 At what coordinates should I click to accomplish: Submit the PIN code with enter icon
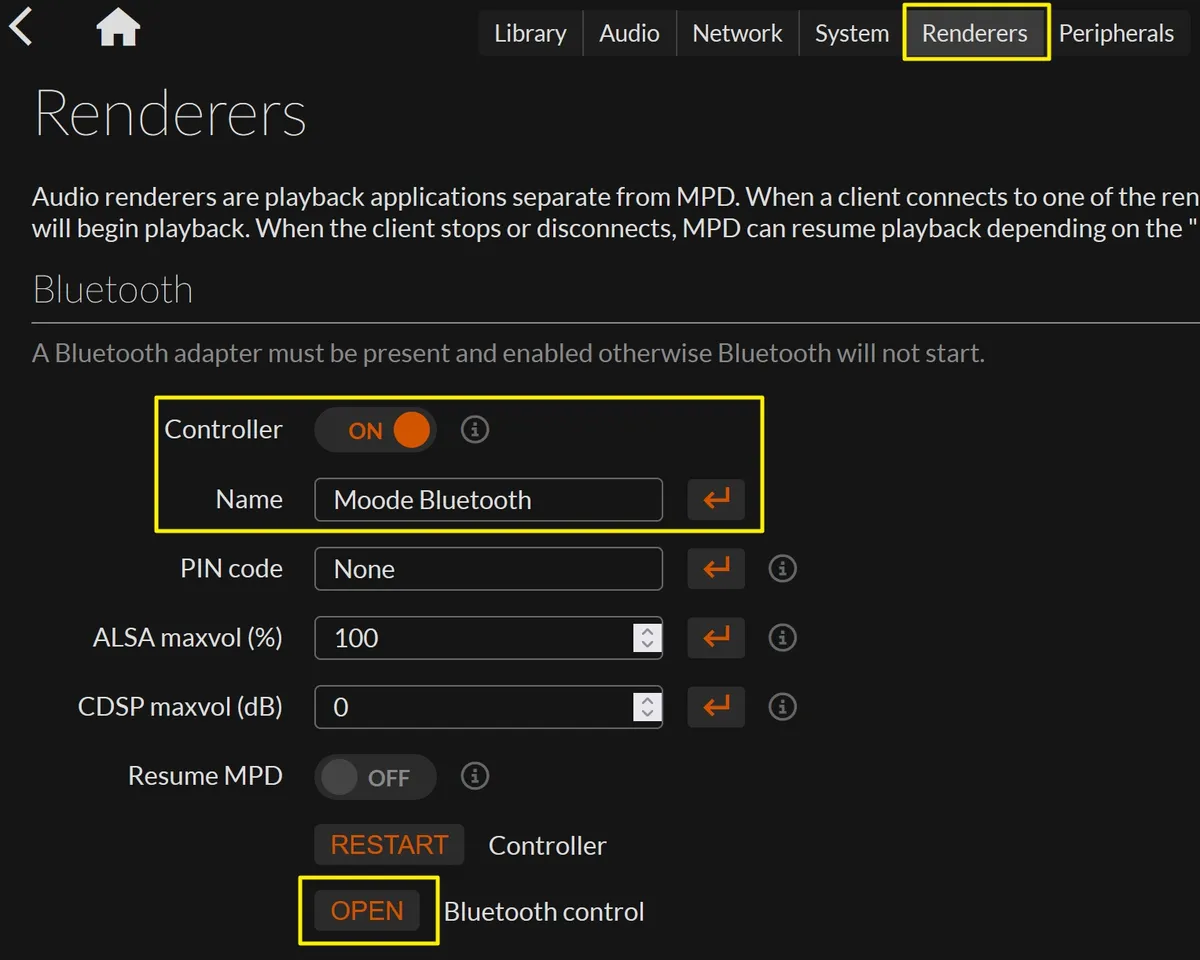pos(716,568)
